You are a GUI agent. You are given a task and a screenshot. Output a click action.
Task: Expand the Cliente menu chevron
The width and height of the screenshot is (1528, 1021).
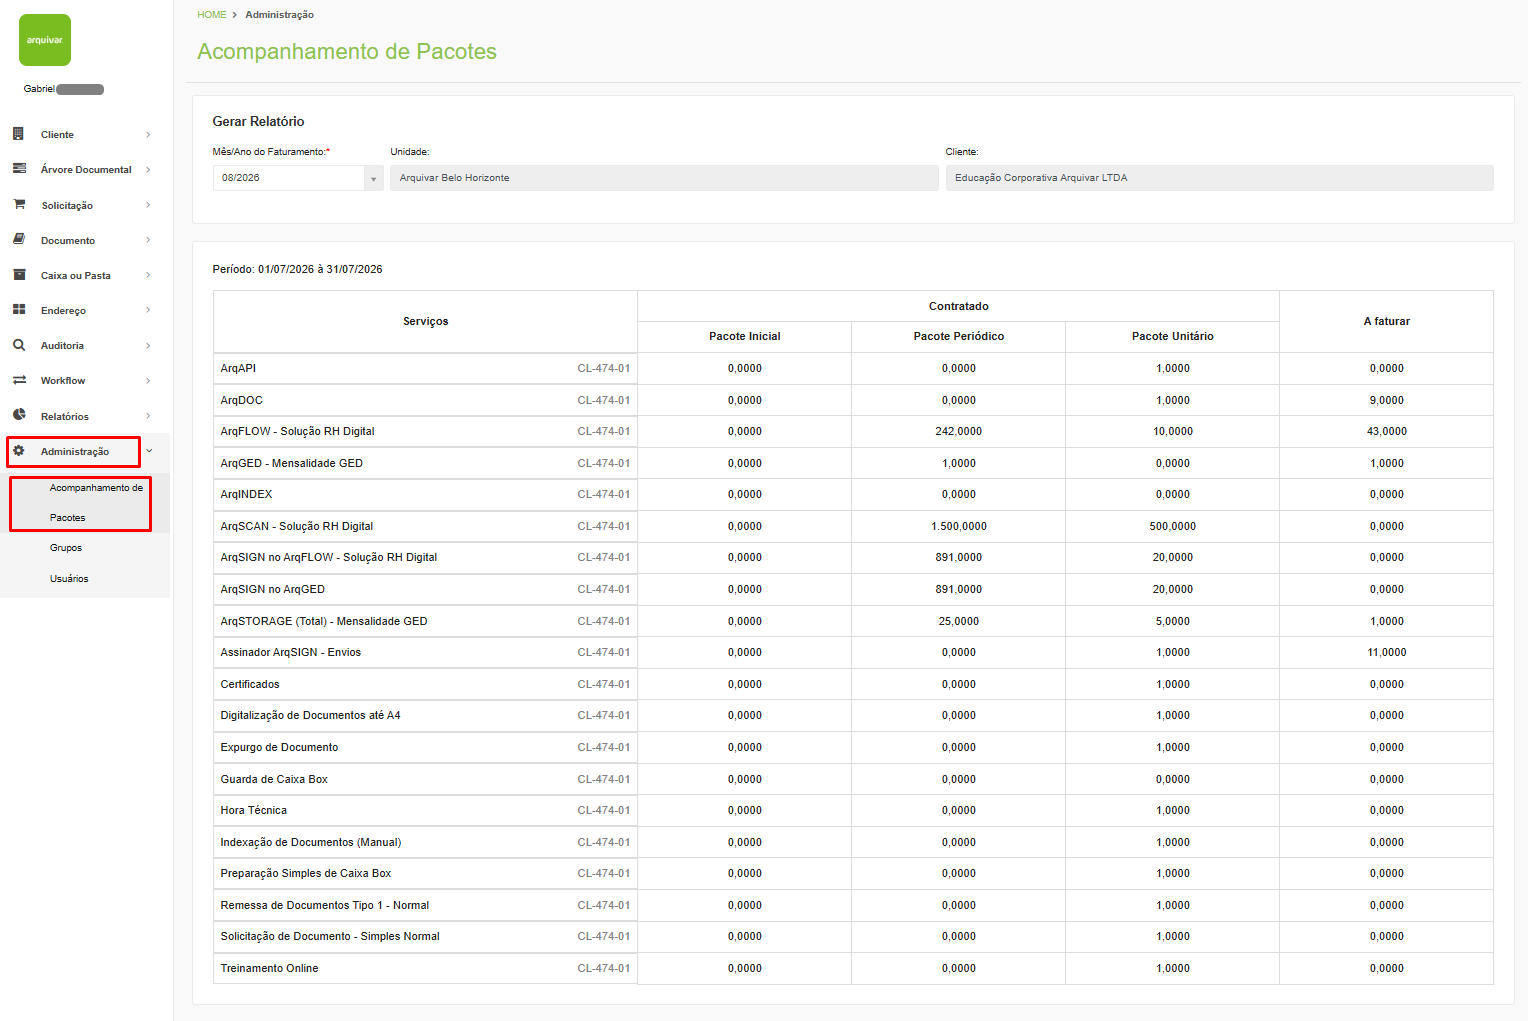(x=148, y=134)
